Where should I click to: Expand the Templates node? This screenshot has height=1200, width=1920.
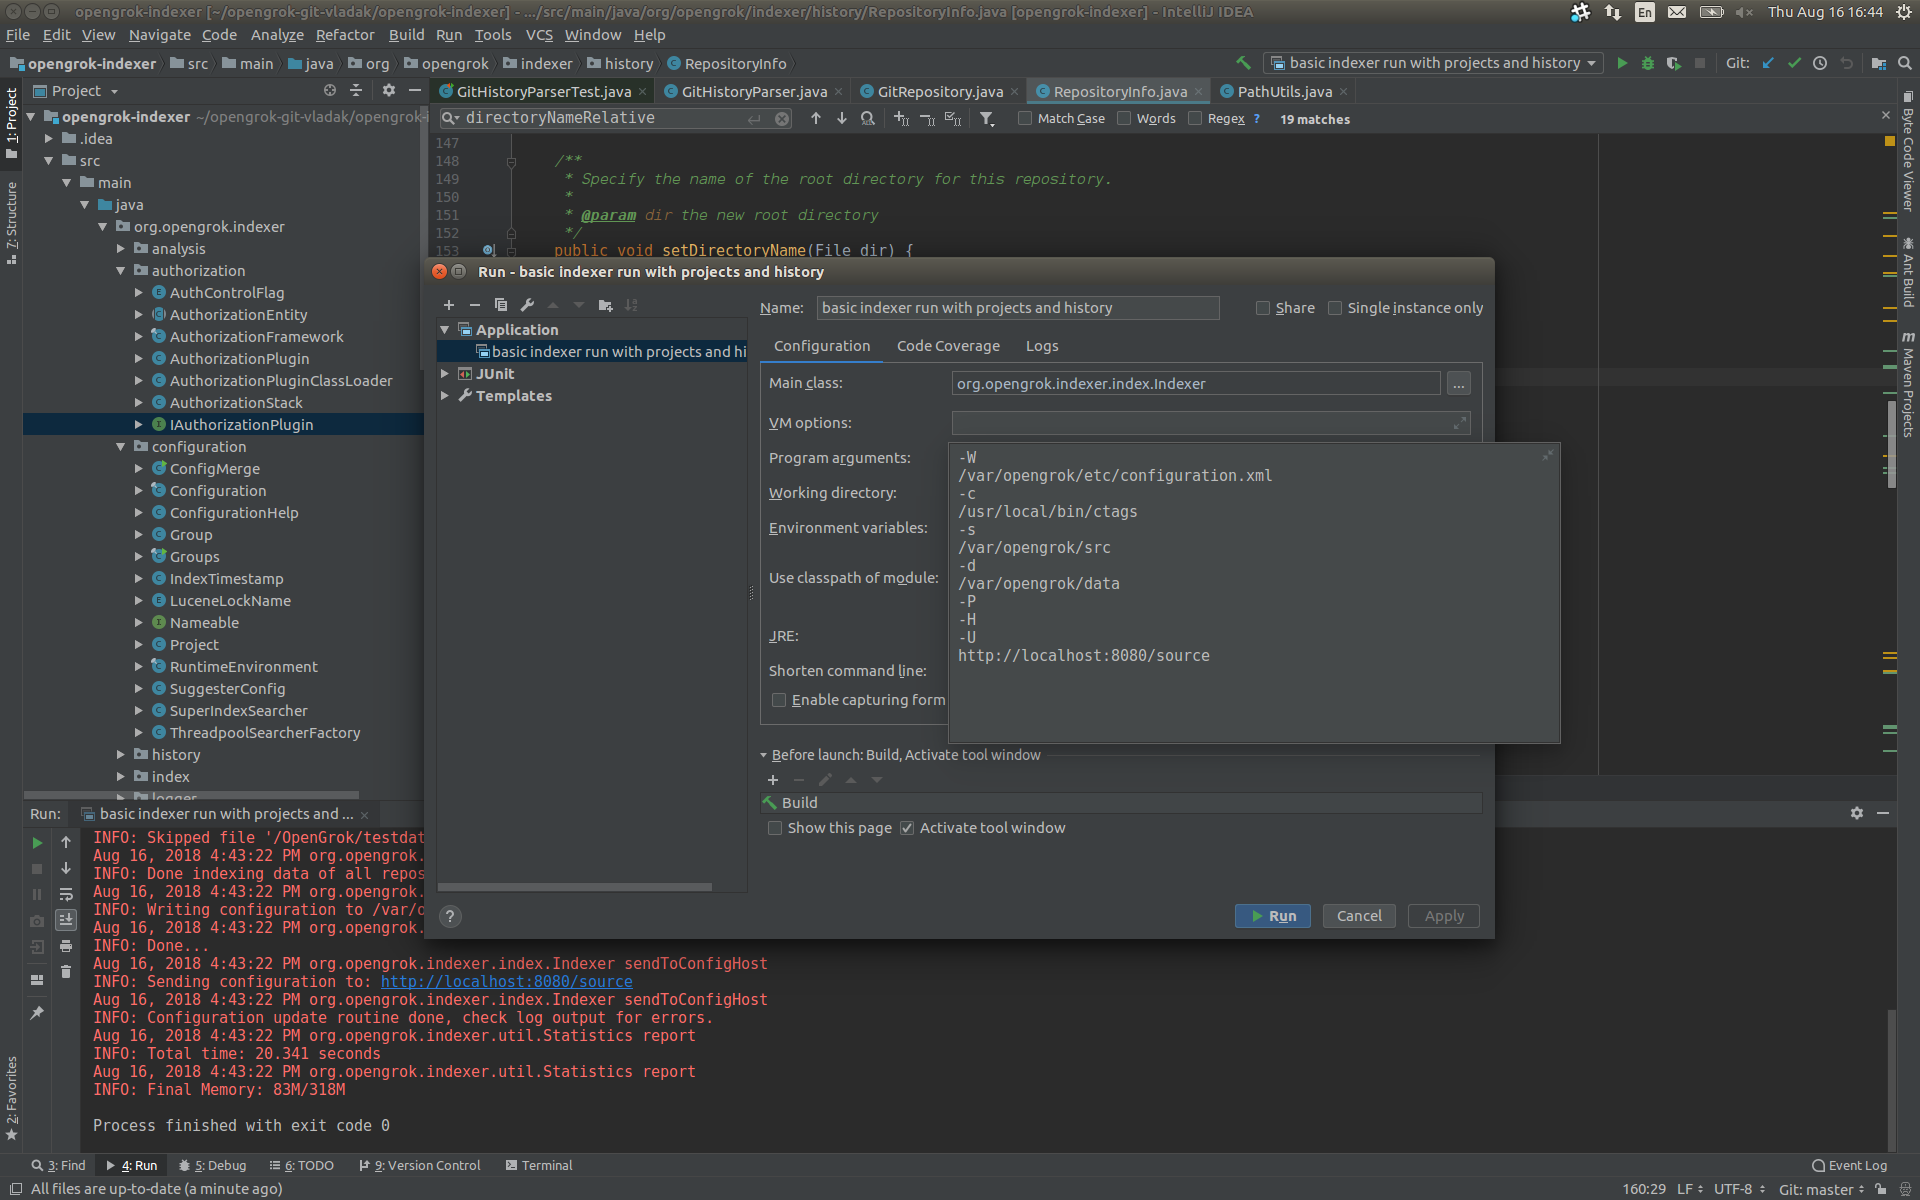(x=447, y=396)
